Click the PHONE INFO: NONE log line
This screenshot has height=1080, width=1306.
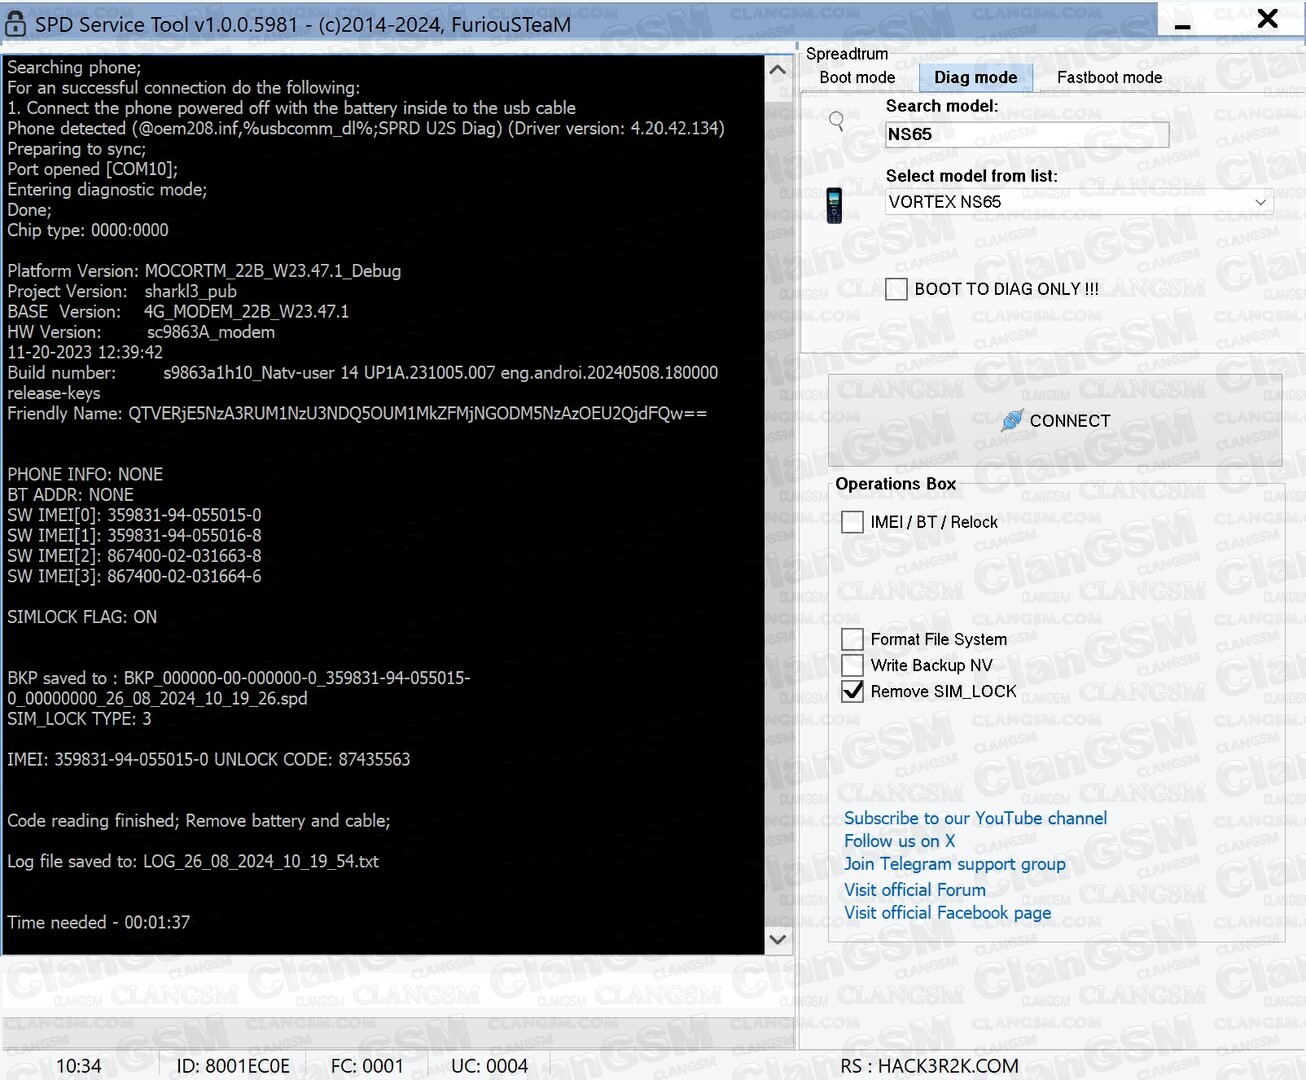(85, 474)
